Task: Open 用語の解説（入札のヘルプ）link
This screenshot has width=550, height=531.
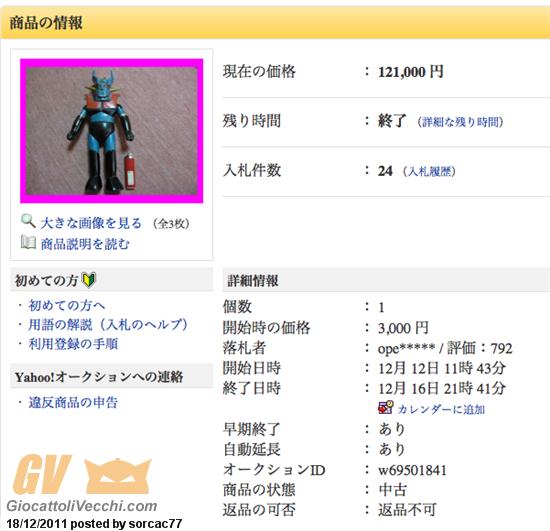Action: pyautogui.click(x=108, y=324)
